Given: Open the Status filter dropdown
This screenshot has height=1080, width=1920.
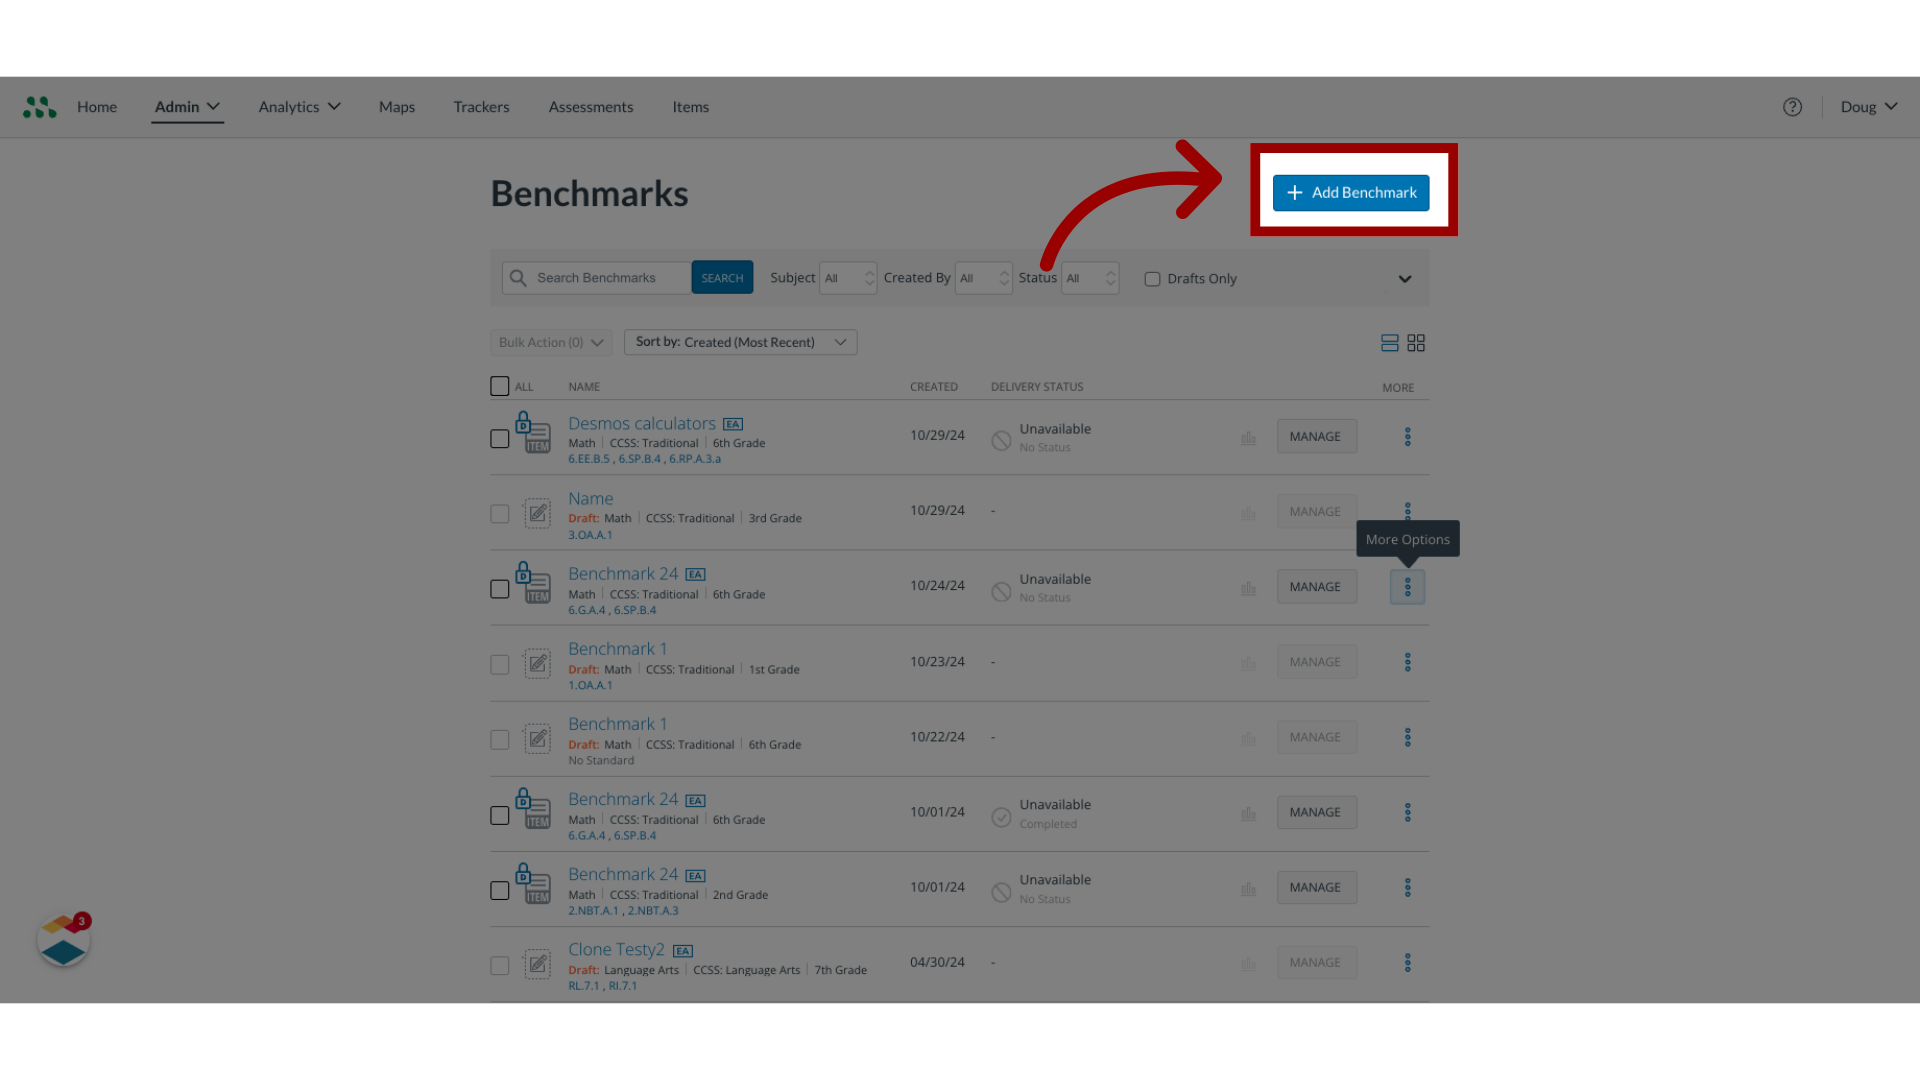Looking at the screenshot, I should [1090, 278].
